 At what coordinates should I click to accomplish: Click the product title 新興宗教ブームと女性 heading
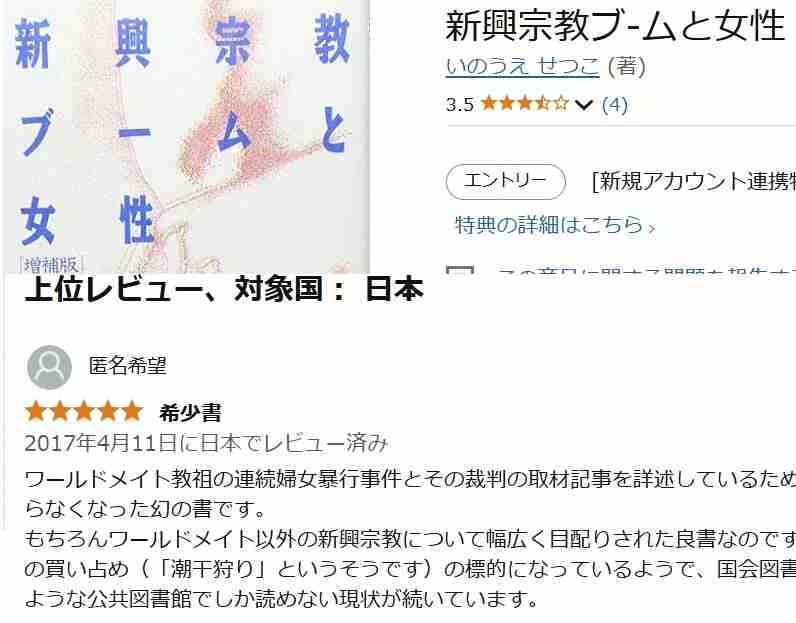click(x=616, y=25)
